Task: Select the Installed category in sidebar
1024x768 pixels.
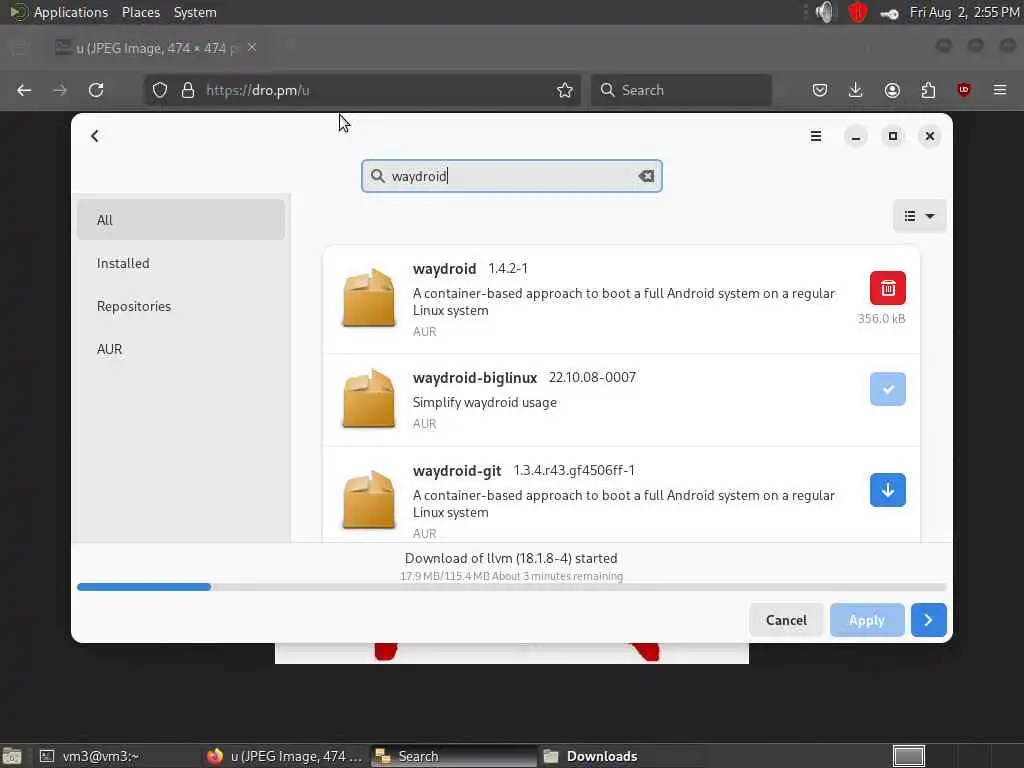Action: (181, 263)
